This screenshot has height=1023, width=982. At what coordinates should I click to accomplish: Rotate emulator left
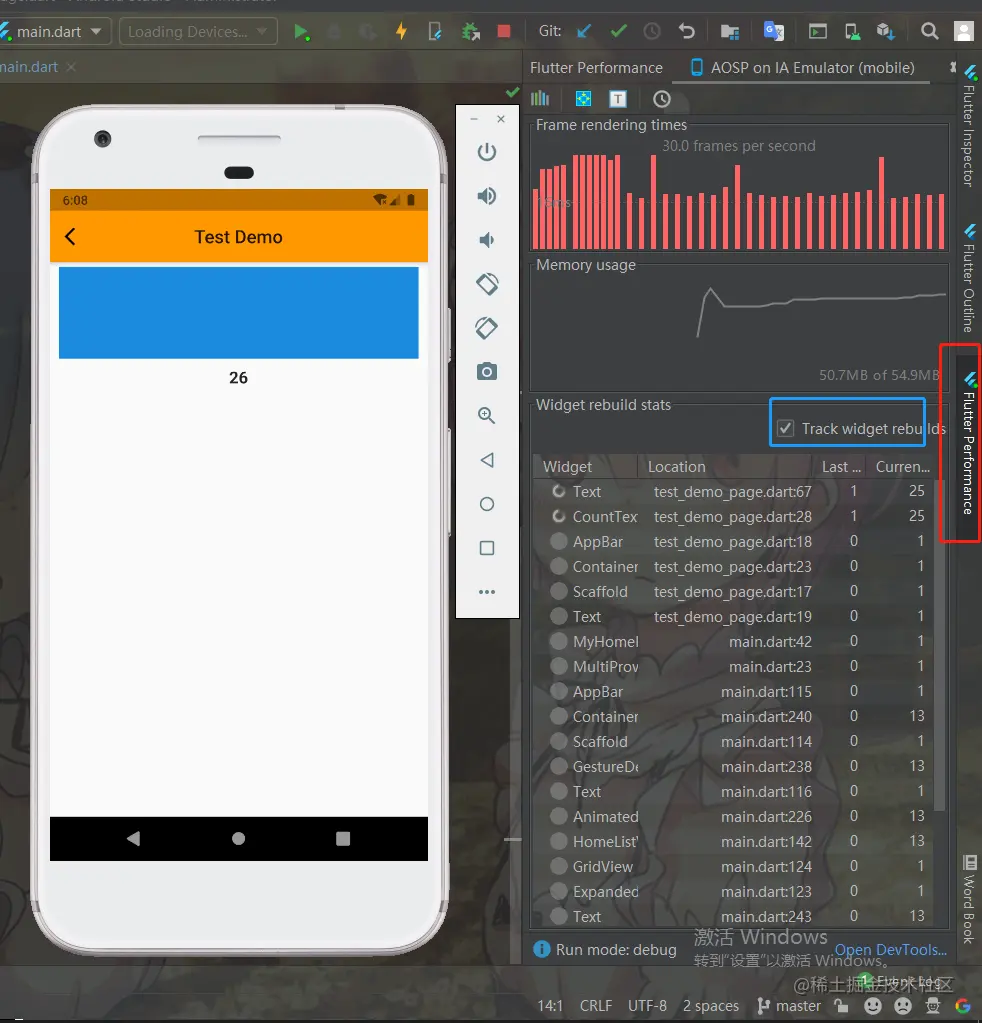(487, 284)
